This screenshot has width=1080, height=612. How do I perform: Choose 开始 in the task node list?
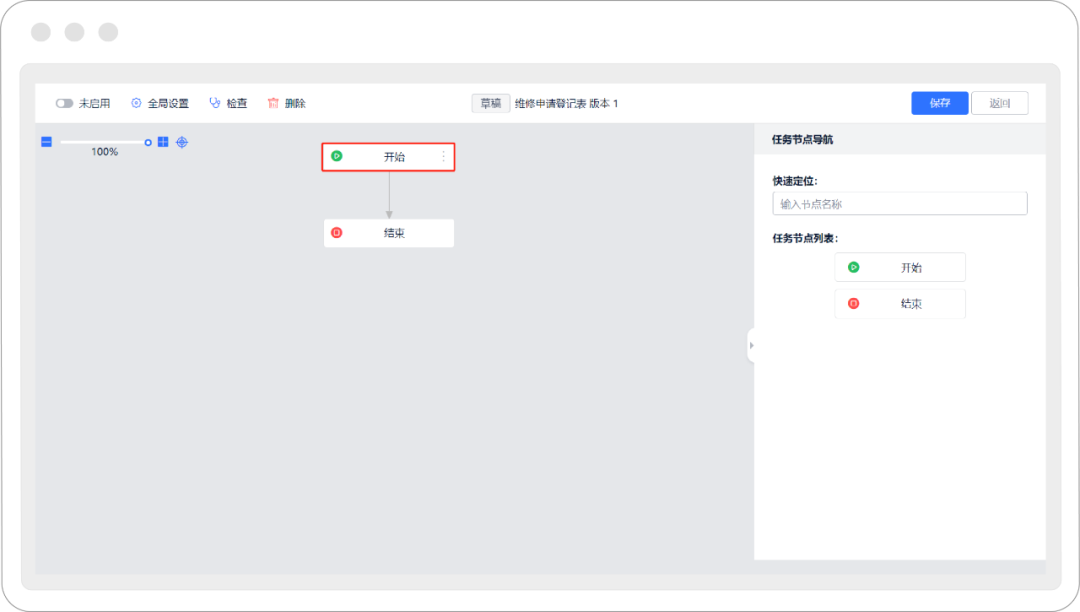tap(900, 268)
